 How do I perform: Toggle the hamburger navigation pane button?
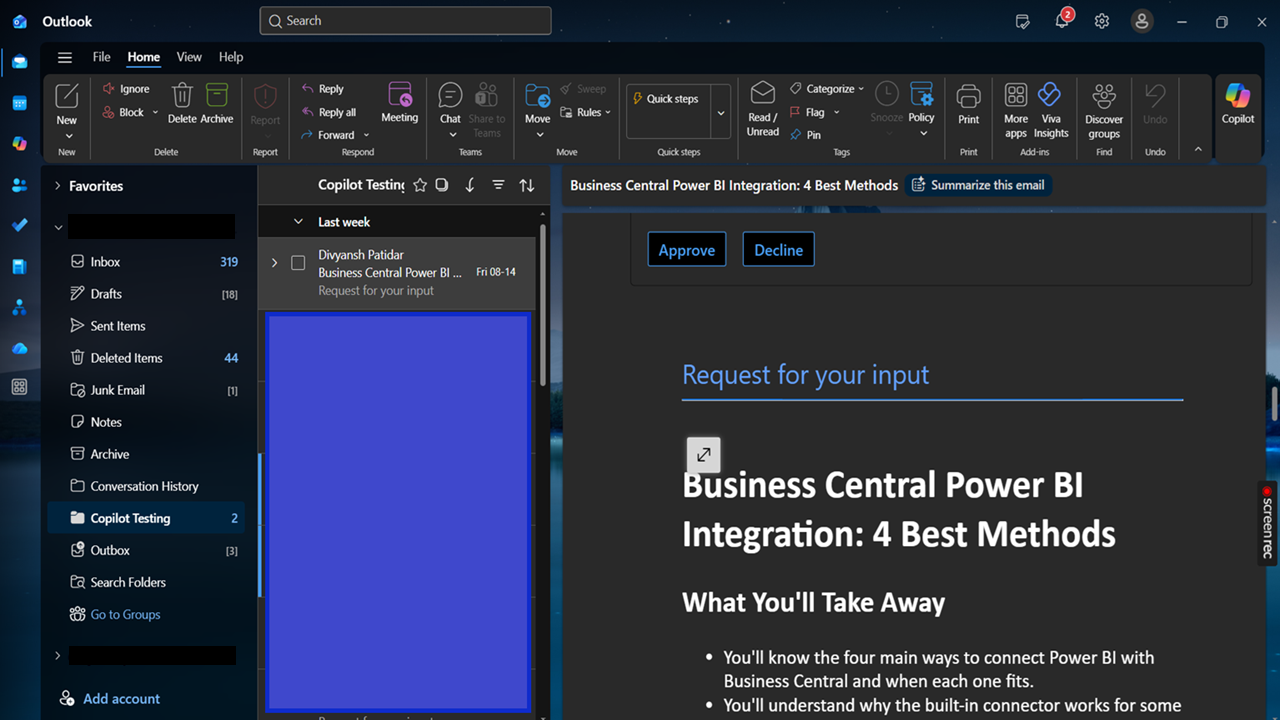click(x=65, y=57)
